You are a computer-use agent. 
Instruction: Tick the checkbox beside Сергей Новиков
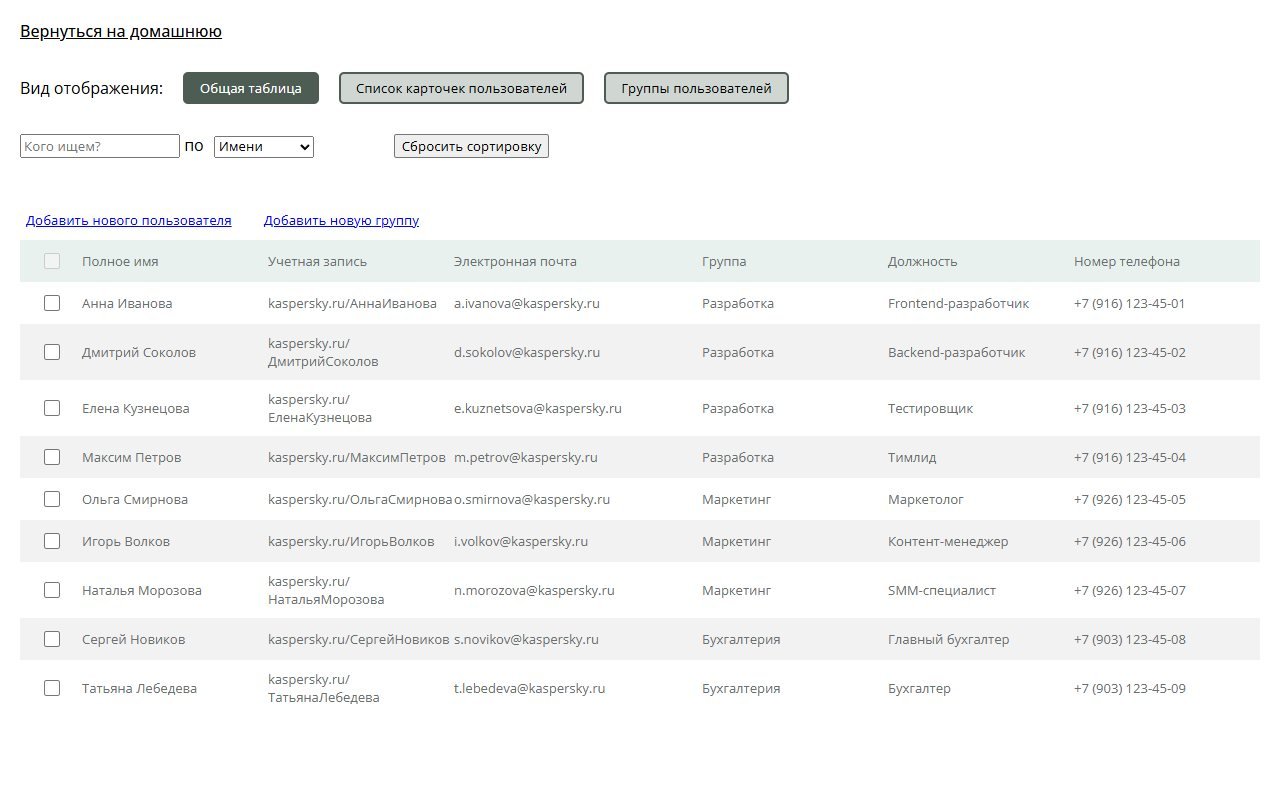(x=52, y=639)
